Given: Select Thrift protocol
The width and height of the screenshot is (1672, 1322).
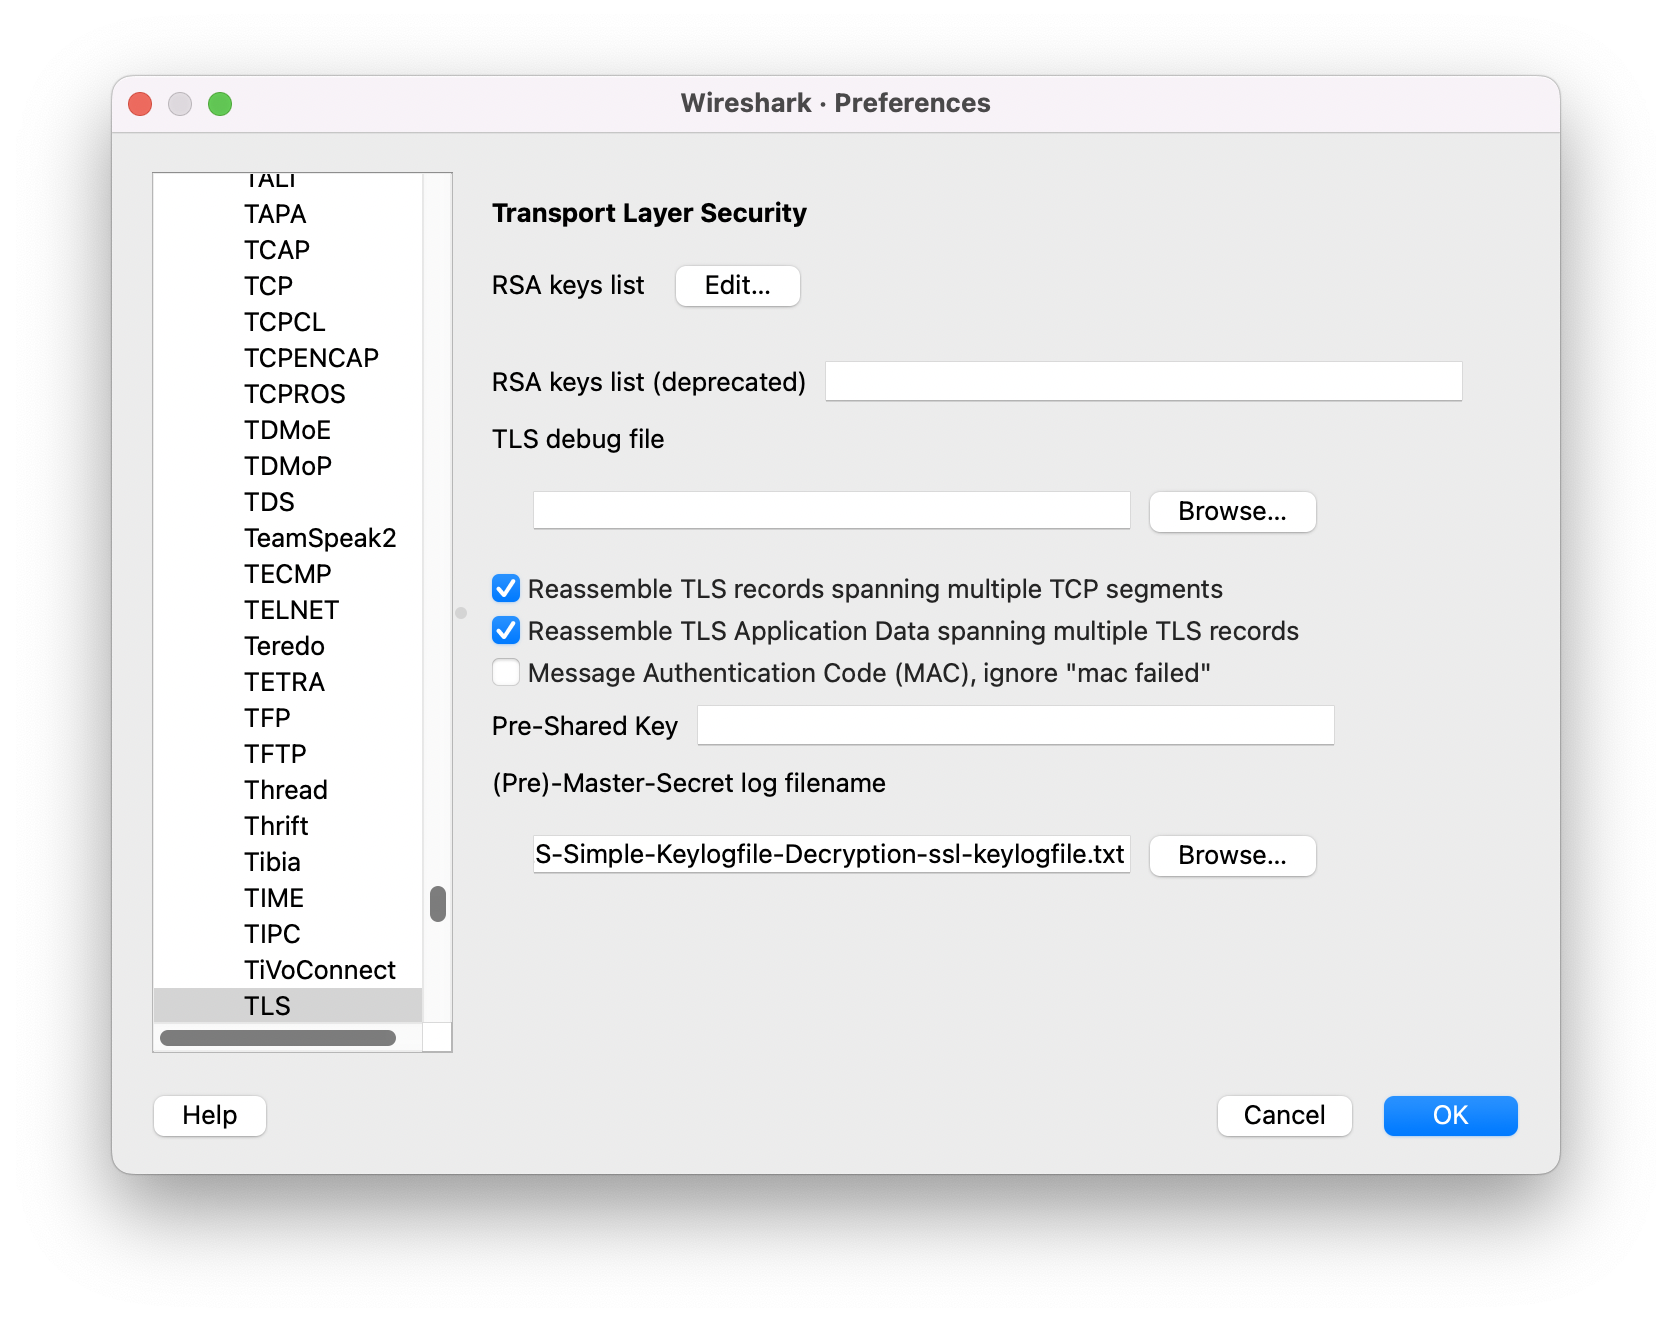Looking at the screenshot, I should 288,826.
